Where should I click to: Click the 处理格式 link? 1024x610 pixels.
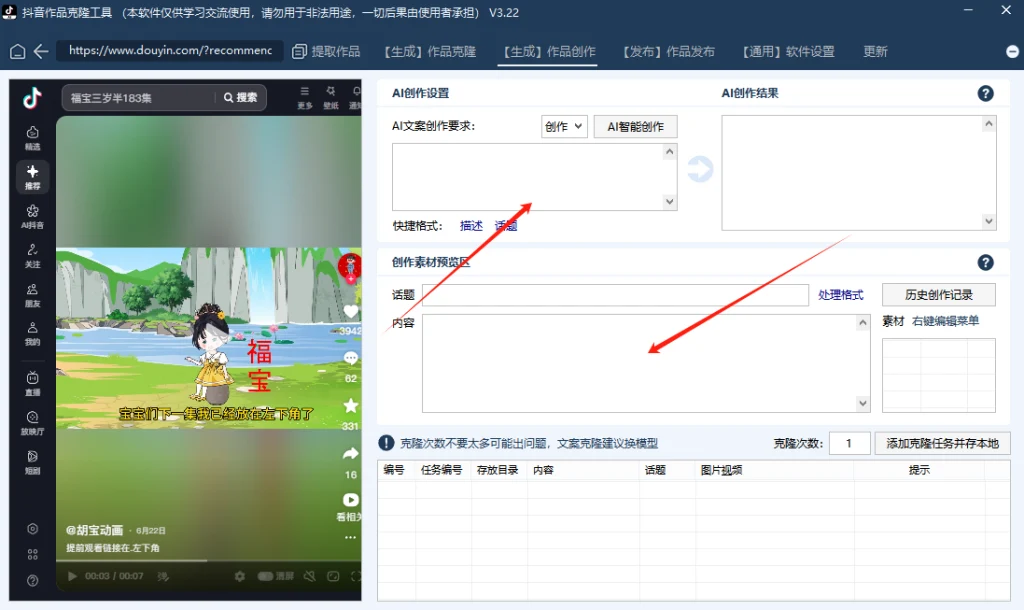tap(840, 295)
